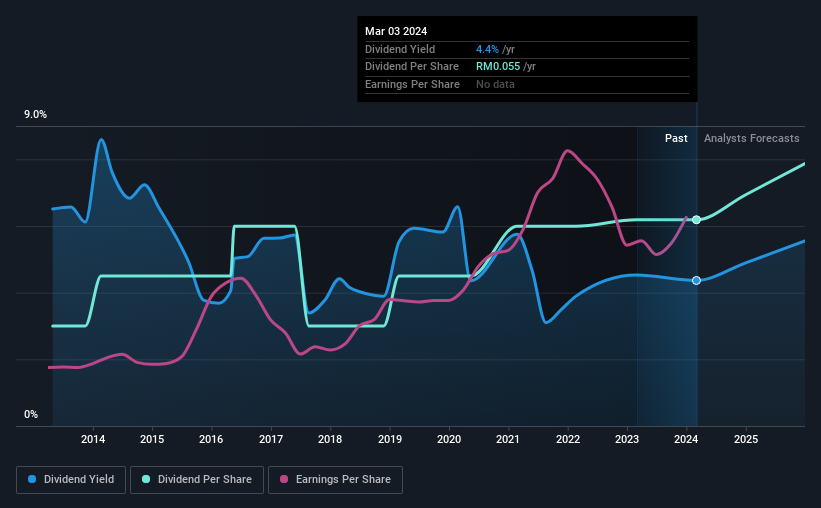This screenshot has height=508, width=821.
Task: Select the Past section label
Action: (676, 138)
